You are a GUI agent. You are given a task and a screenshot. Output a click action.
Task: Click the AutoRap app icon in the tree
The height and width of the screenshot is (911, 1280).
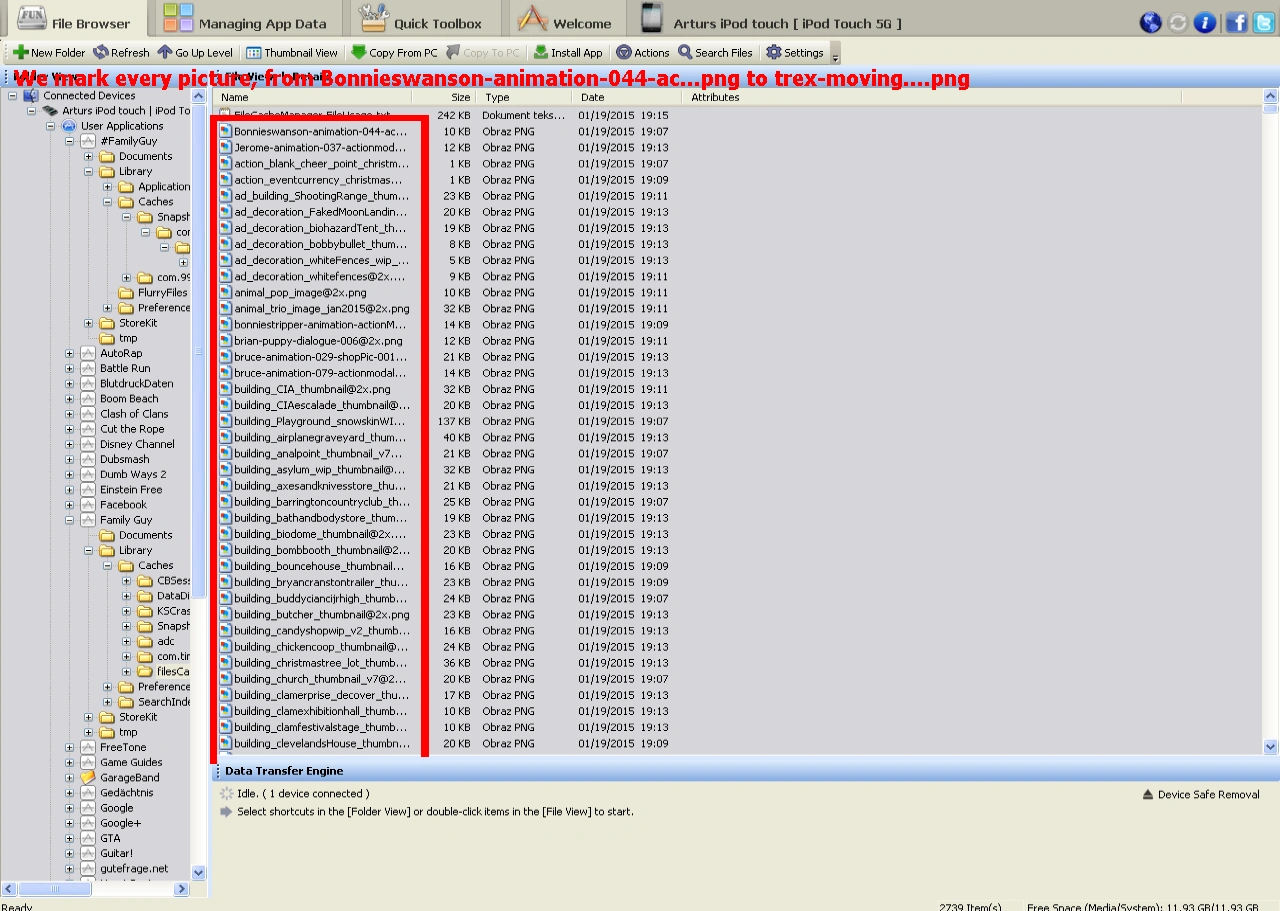[x=88, y=353]
